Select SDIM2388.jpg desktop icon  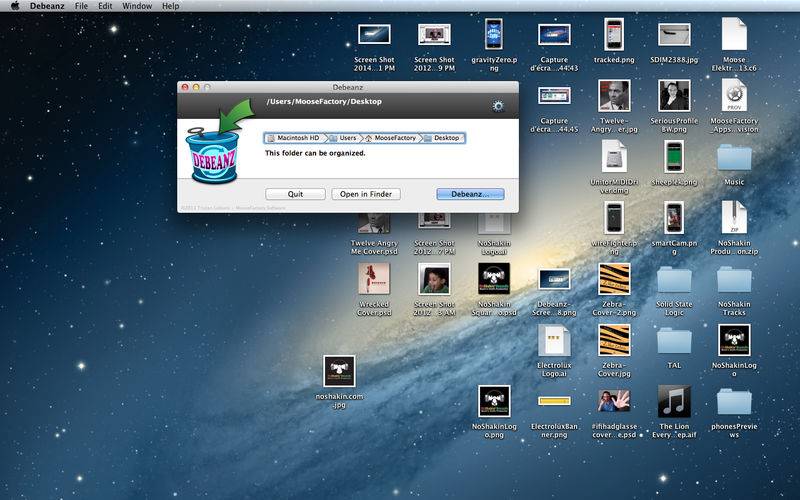point(674,35)
